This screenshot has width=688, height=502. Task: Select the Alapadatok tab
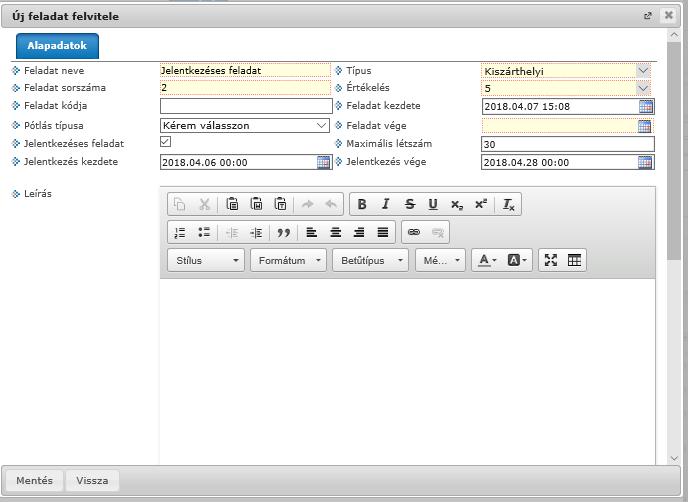point(57,46)
